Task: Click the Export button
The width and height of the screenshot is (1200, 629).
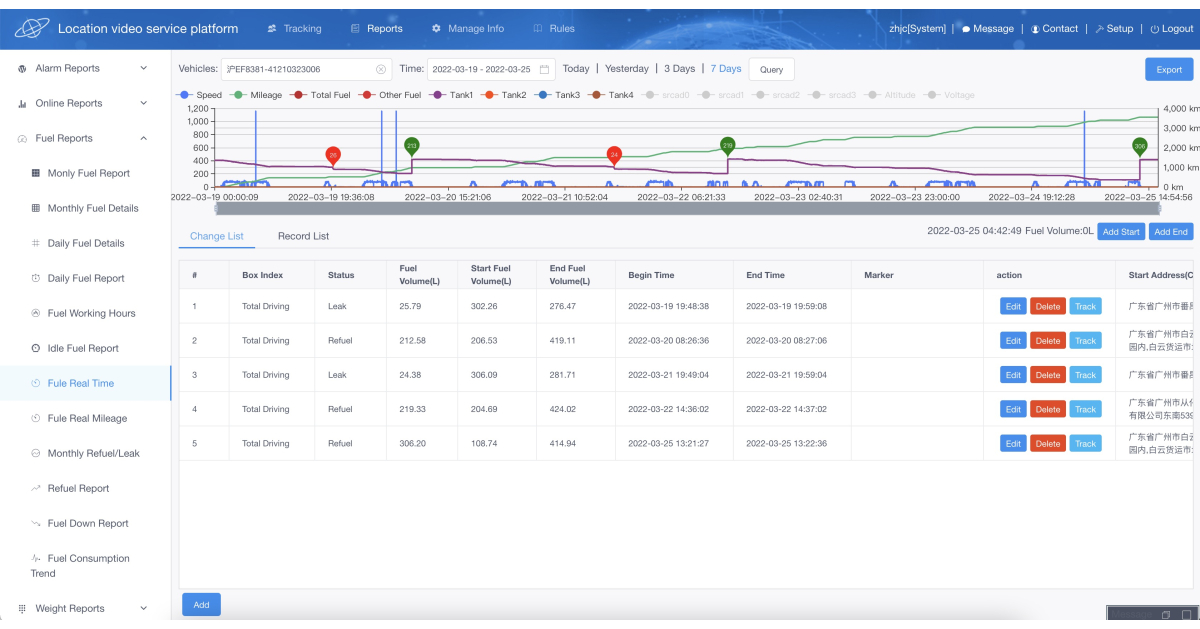Action: click(1169, 70)
